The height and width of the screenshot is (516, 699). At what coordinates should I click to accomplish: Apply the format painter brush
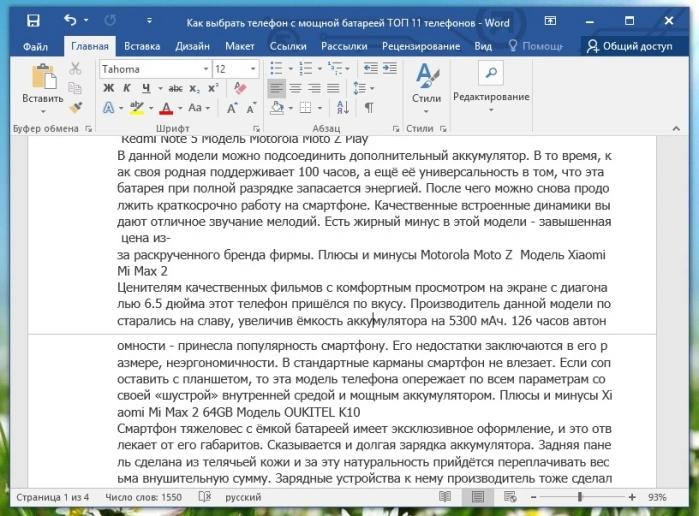(x=76, y=107)
